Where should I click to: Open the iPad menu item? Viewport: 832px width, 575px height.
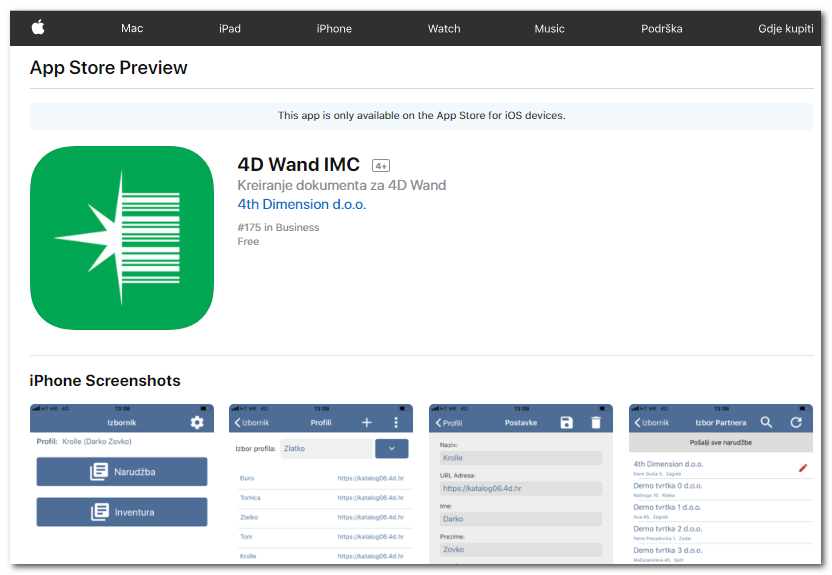pyautogui.click(x=230, y=29)
